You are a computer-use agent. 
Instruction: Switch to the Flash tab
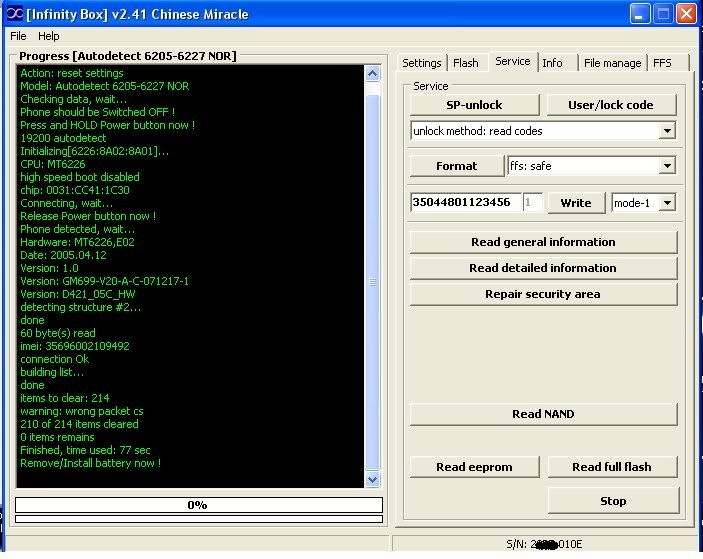point(465,63)
